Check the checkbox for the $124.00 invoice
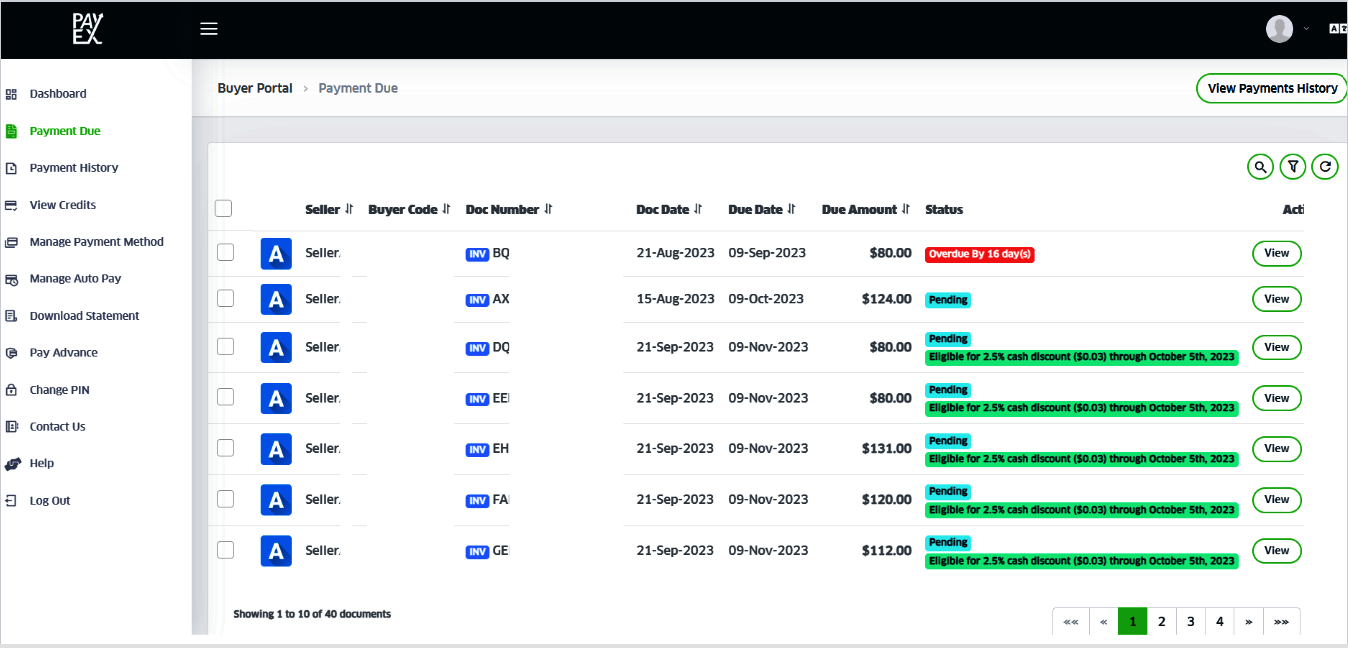 coord(225,298)
